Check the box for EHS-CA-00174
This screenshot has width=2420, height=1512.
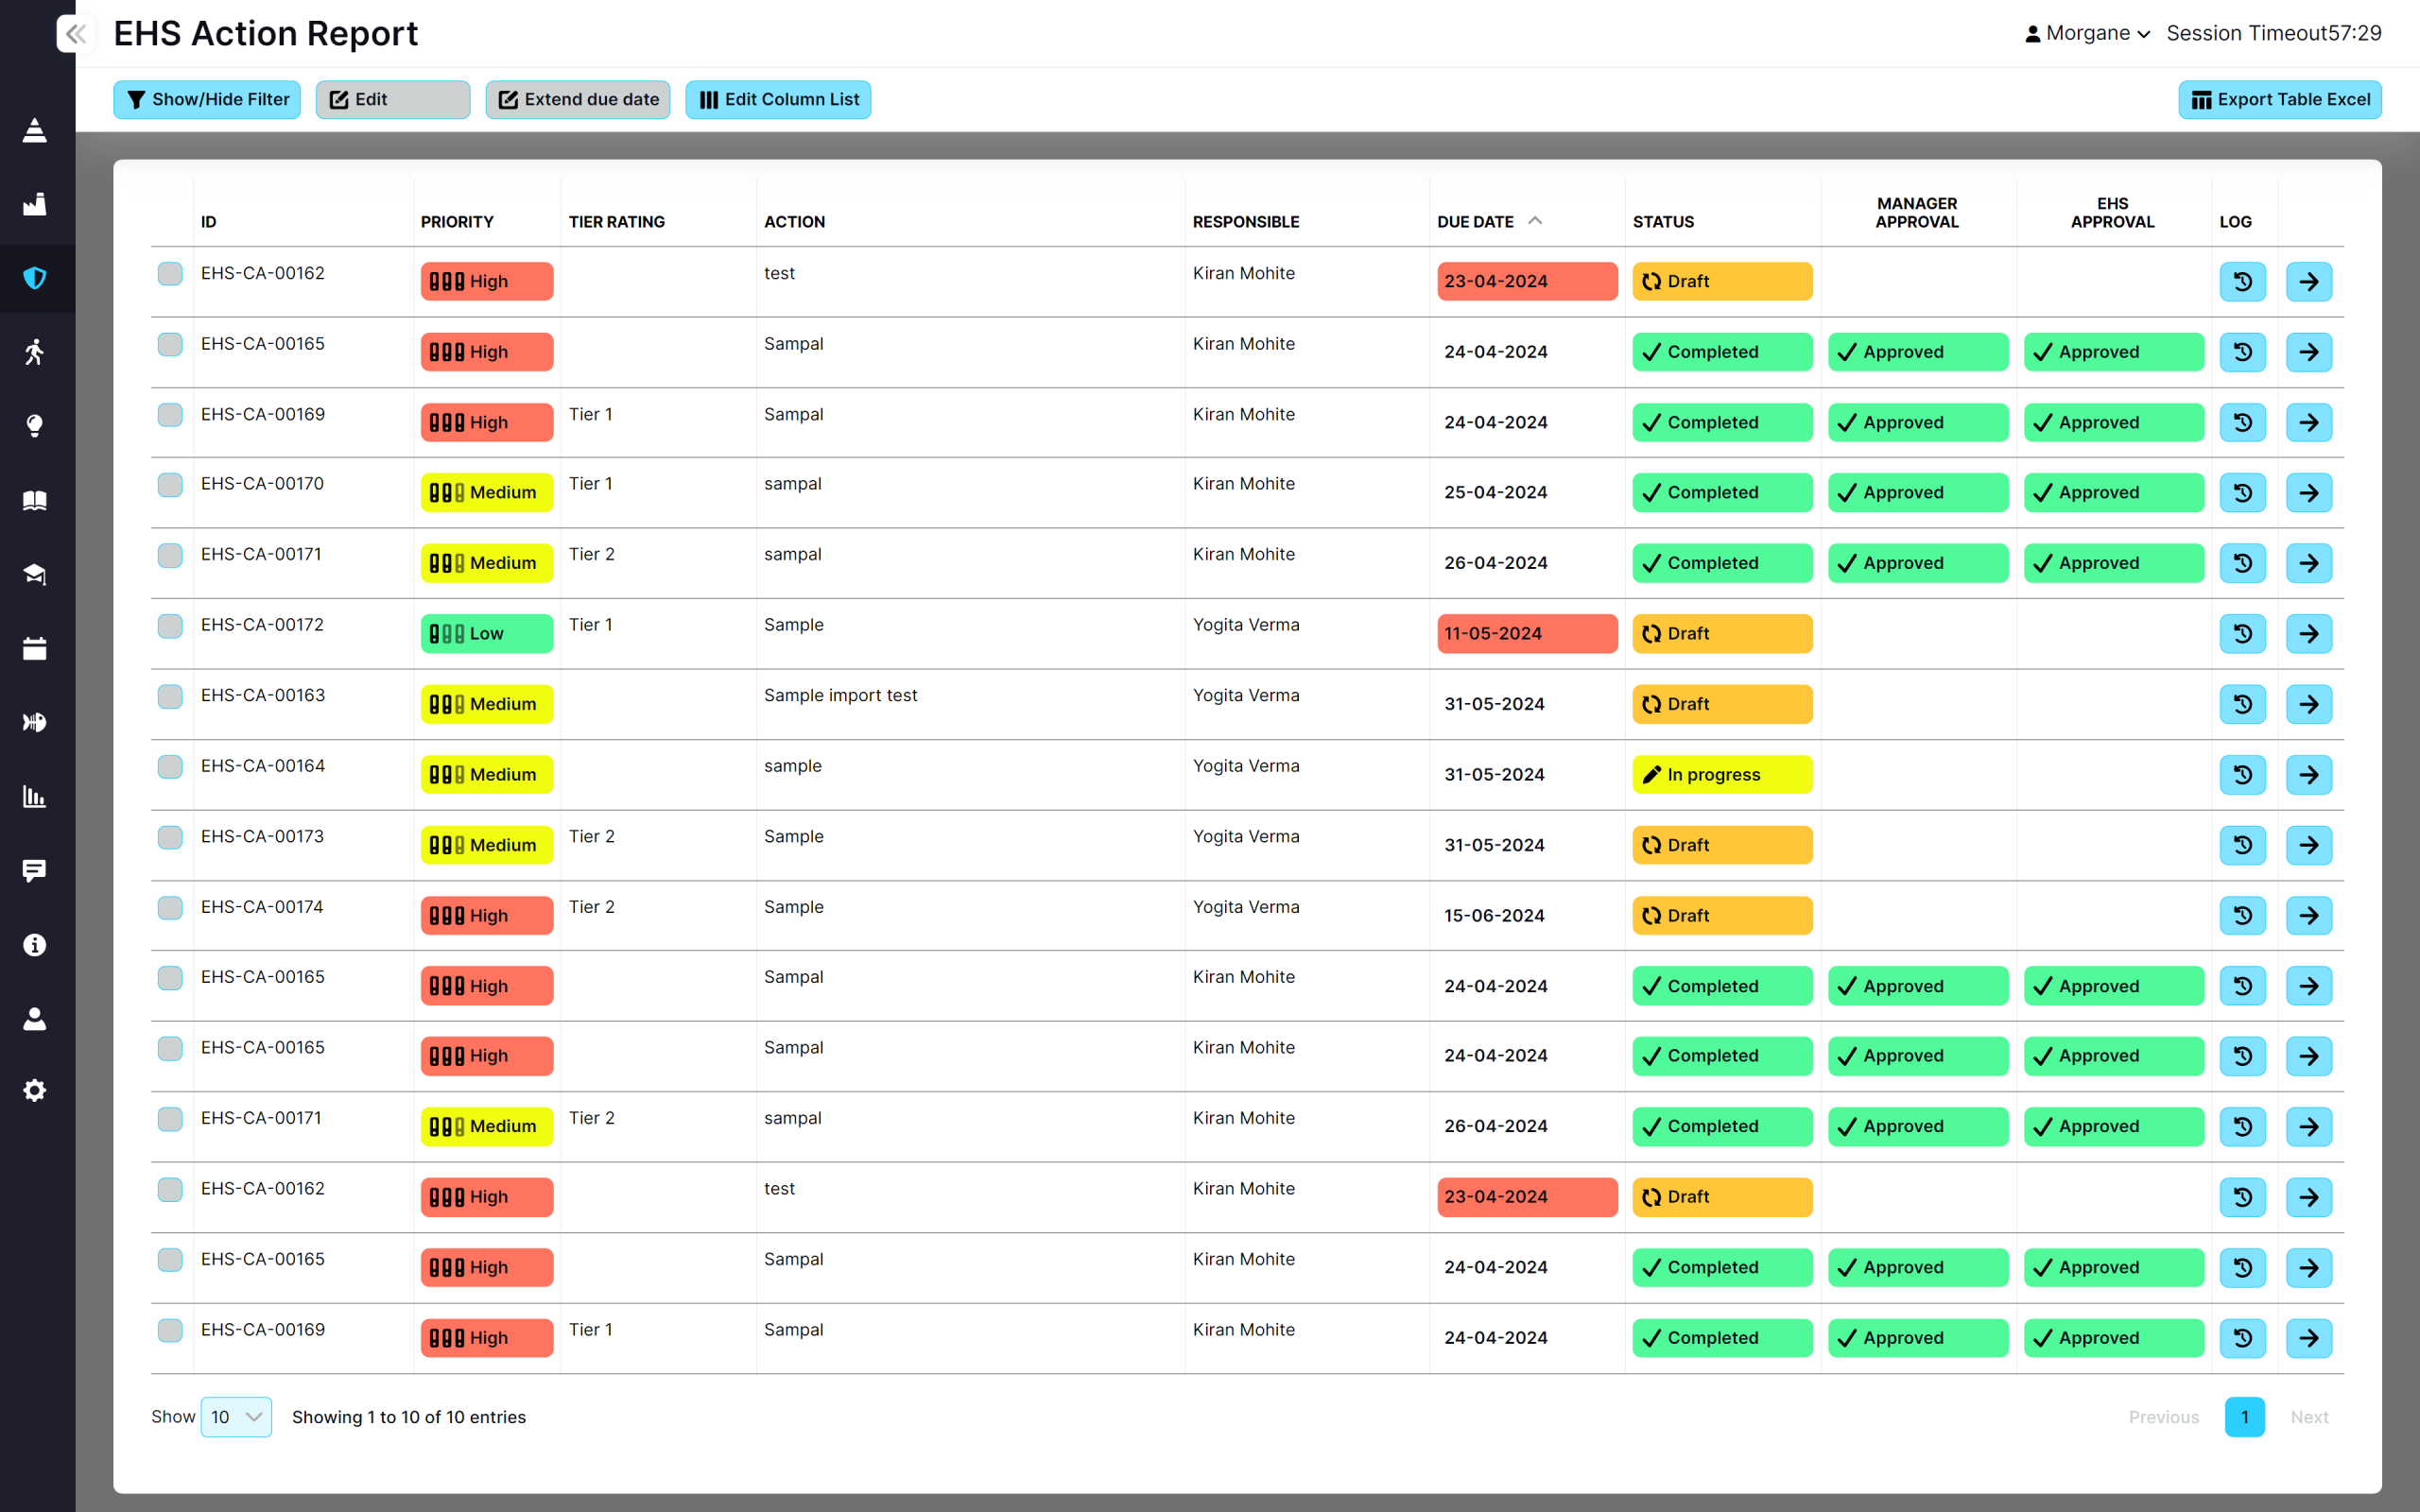click(x=170, y=908)
